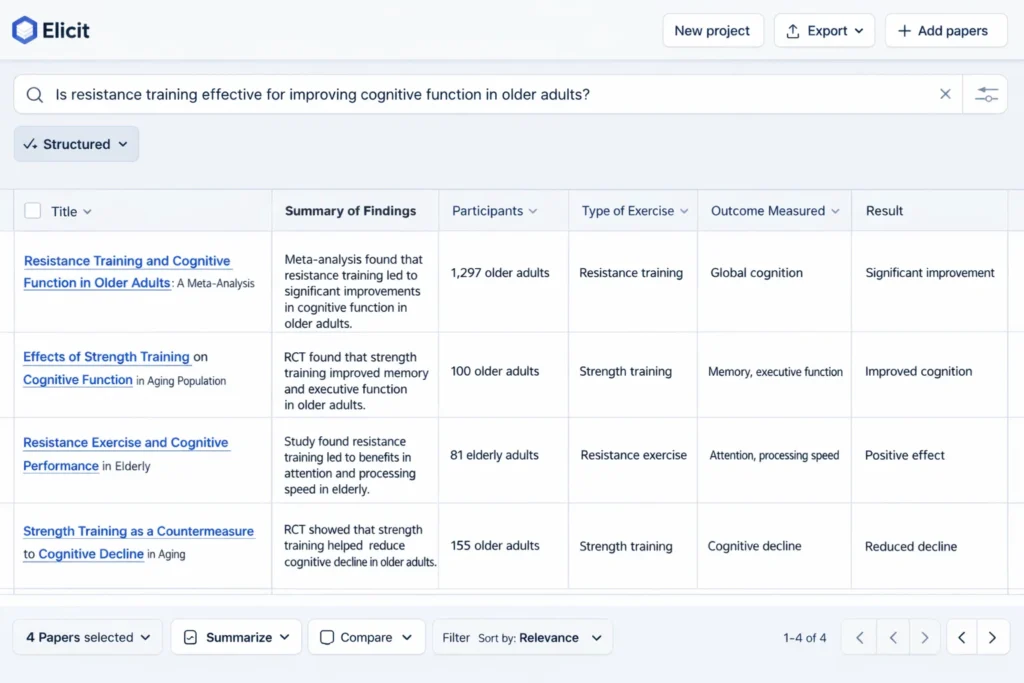Image resolution: width=1024 pixels, height=683 pixels.
Task: Open the Structured dropdown
Action: pos(76,143)
